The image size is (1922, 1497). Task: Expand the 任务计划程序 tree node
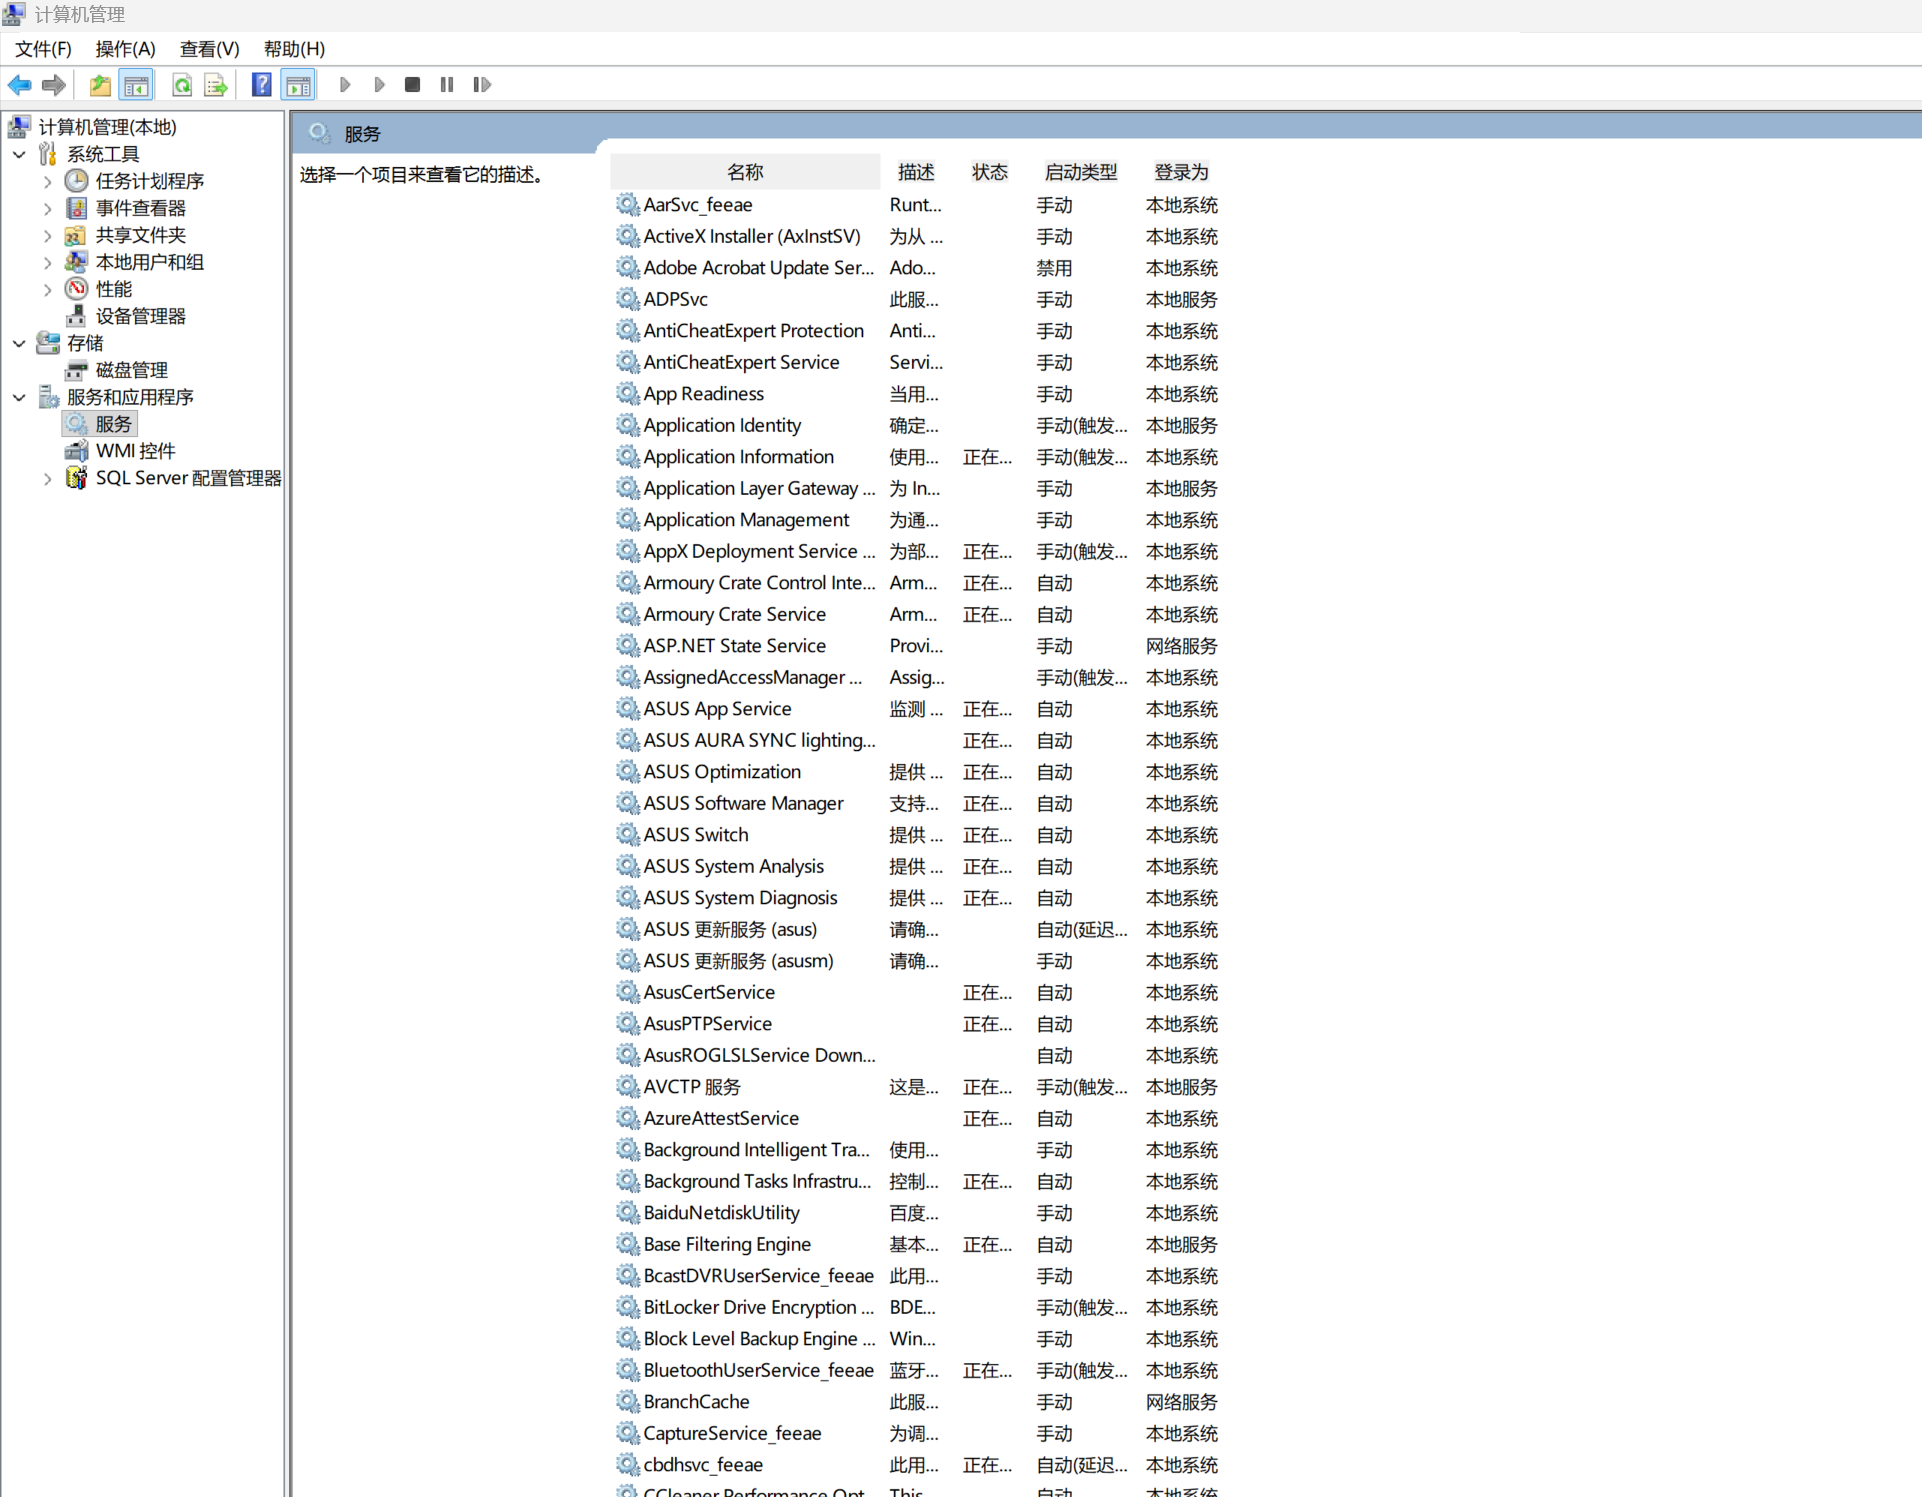[x=47, y=181]
